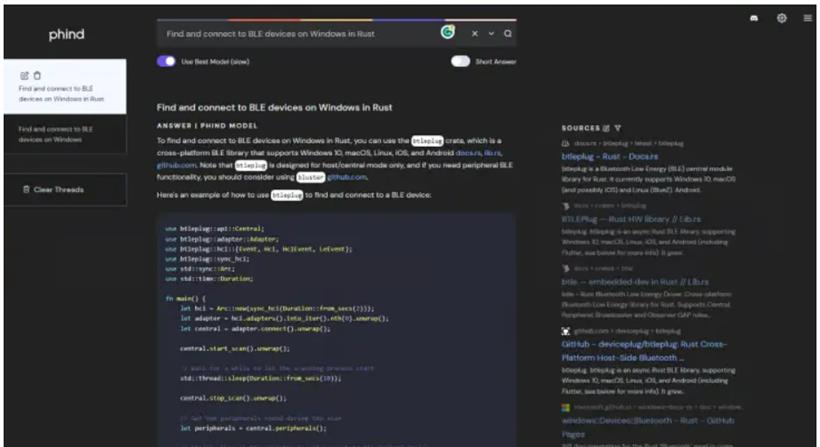Click the SOURCES heading text
Screen dimensions: 820x447
tap(580, 128)
